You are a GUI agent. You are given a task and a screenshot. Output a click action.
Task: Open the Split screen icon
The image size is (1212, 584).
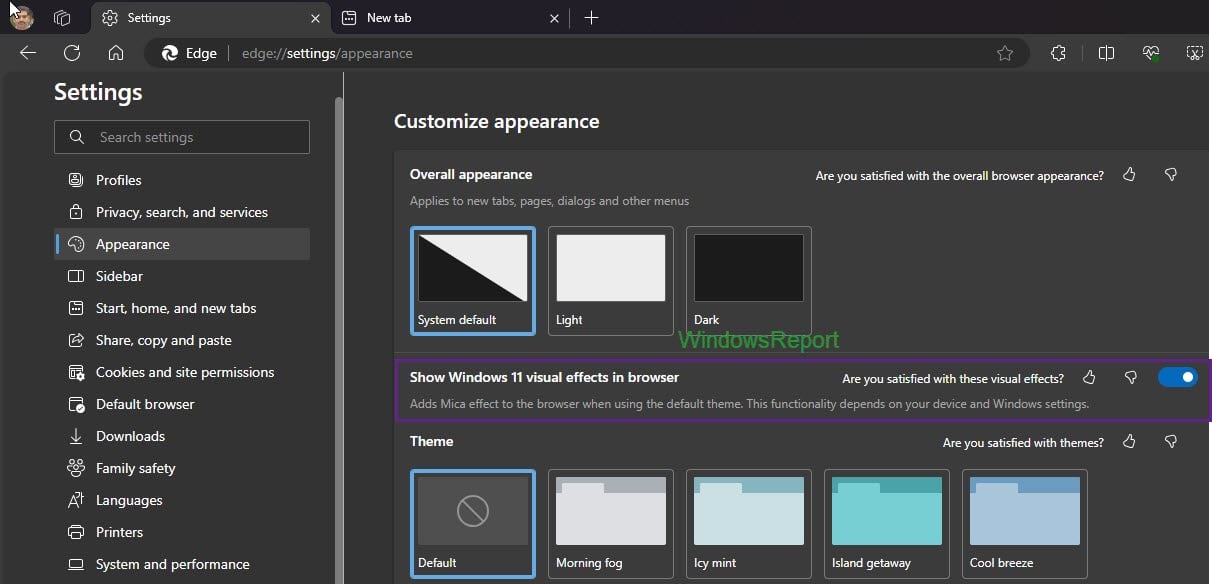(x=1106, y=54)
